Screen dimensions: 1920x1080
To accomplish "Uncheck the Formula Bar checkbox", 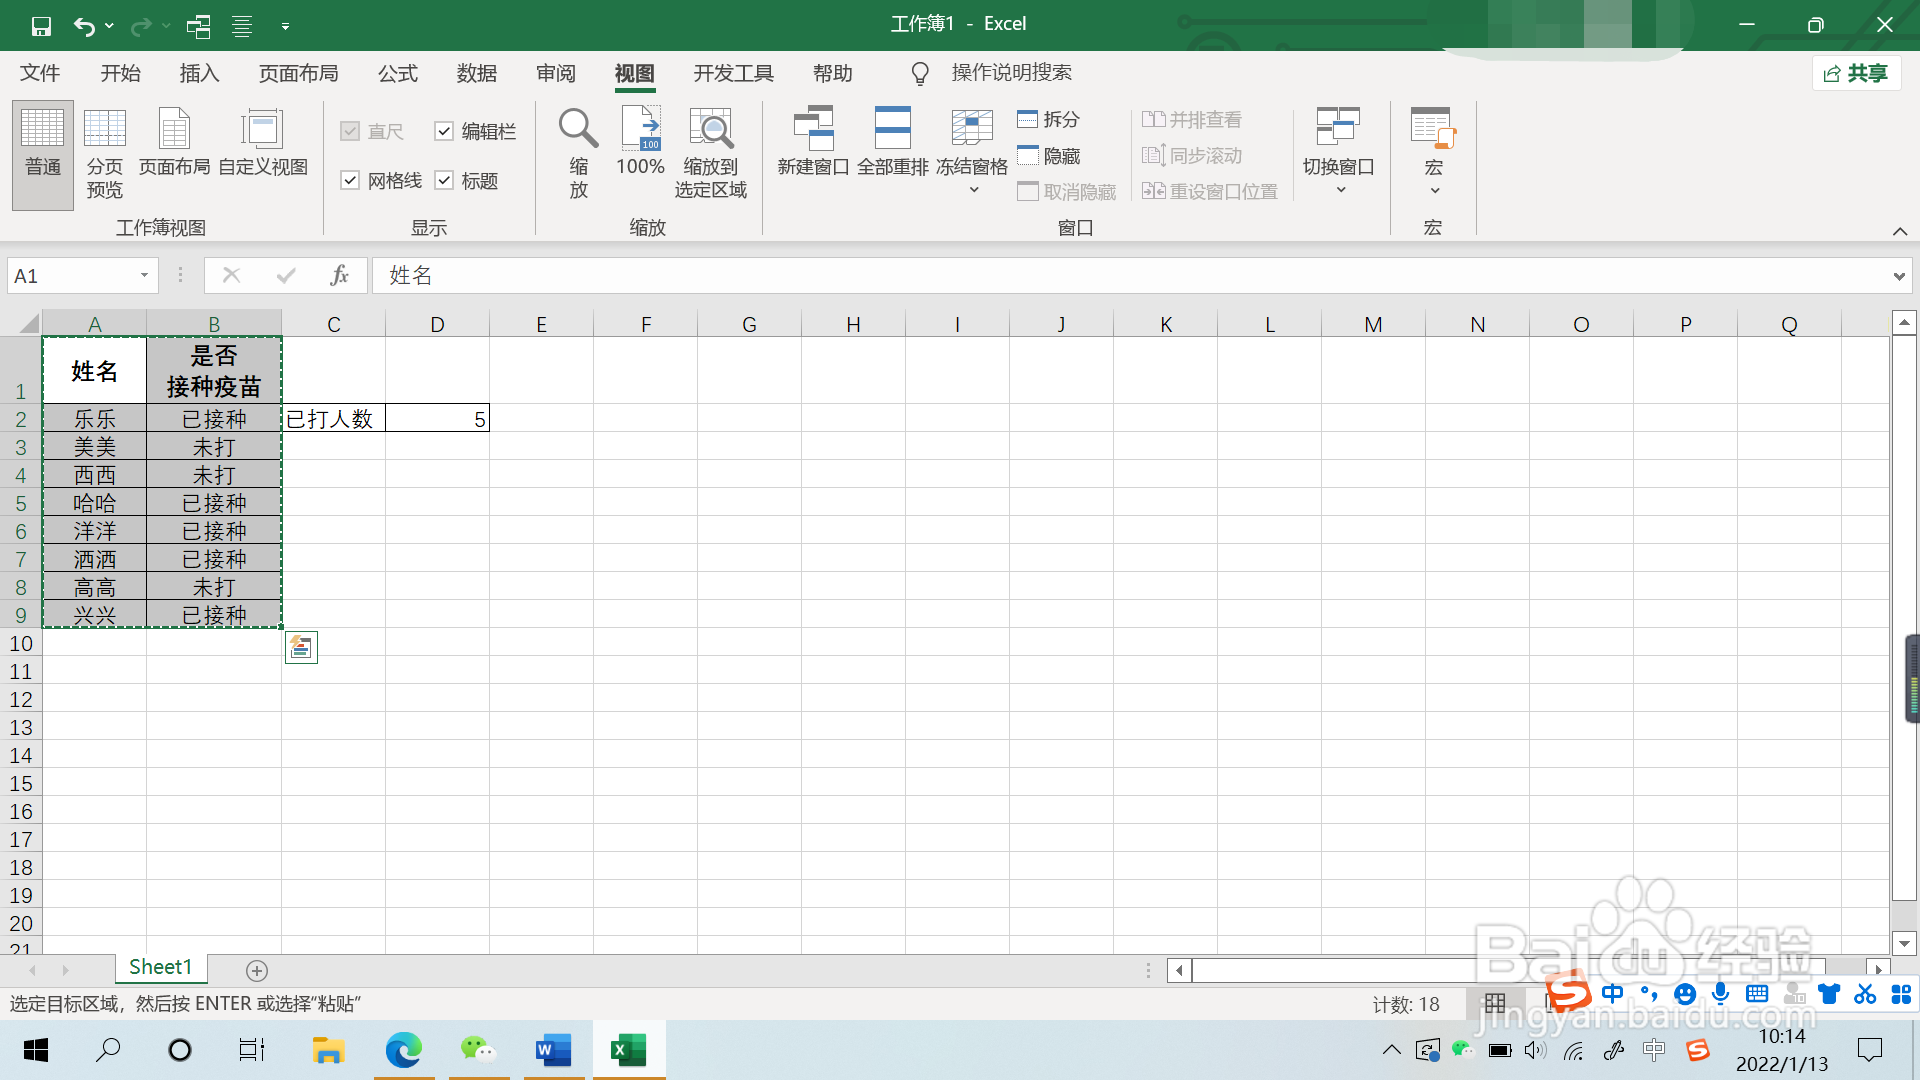I will pos(444,132).
